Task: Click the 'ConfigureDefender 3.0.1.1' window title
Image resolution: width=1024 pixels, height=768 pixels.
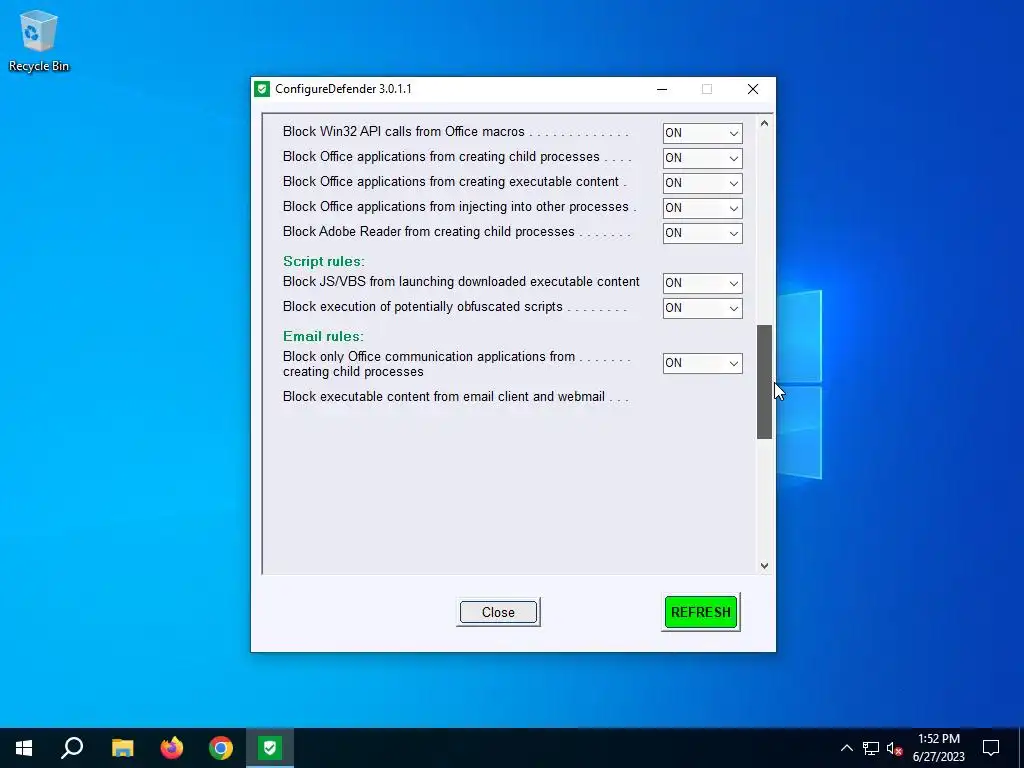Action: (344, 89)
